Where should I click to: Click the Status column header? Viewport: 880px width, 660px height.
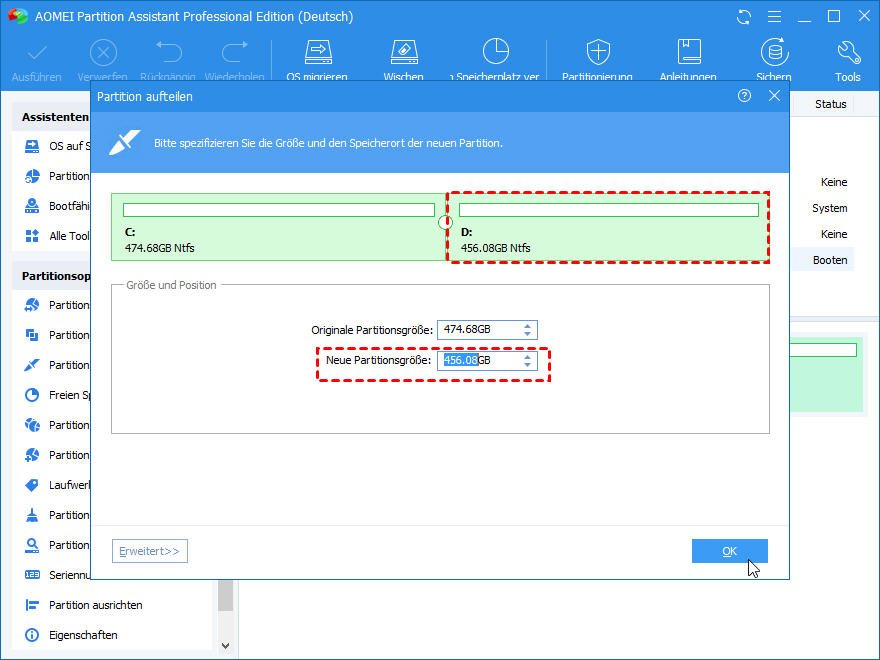[831, 104]
